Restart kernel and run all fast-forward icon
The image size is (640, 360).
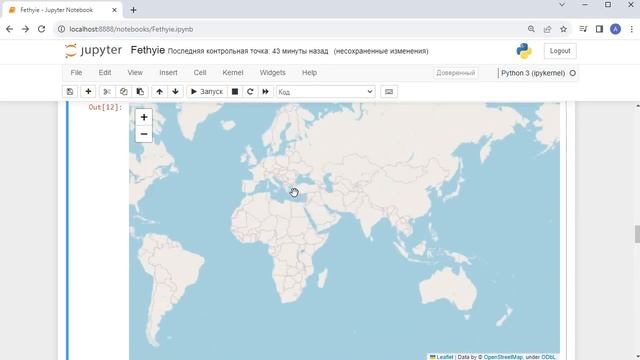pyautogui.click(x=265, y=92)
